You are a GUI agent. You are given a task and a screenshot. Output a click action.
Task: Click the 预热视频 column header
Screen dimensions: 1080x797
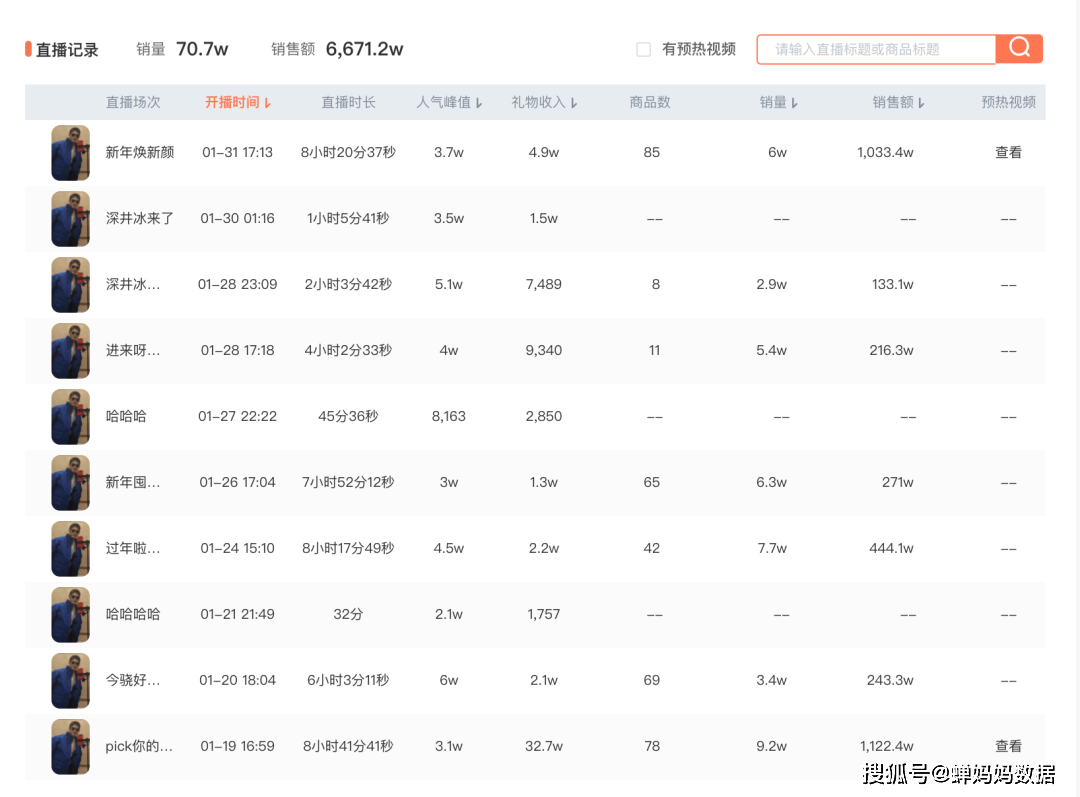tap(1008, 102)
